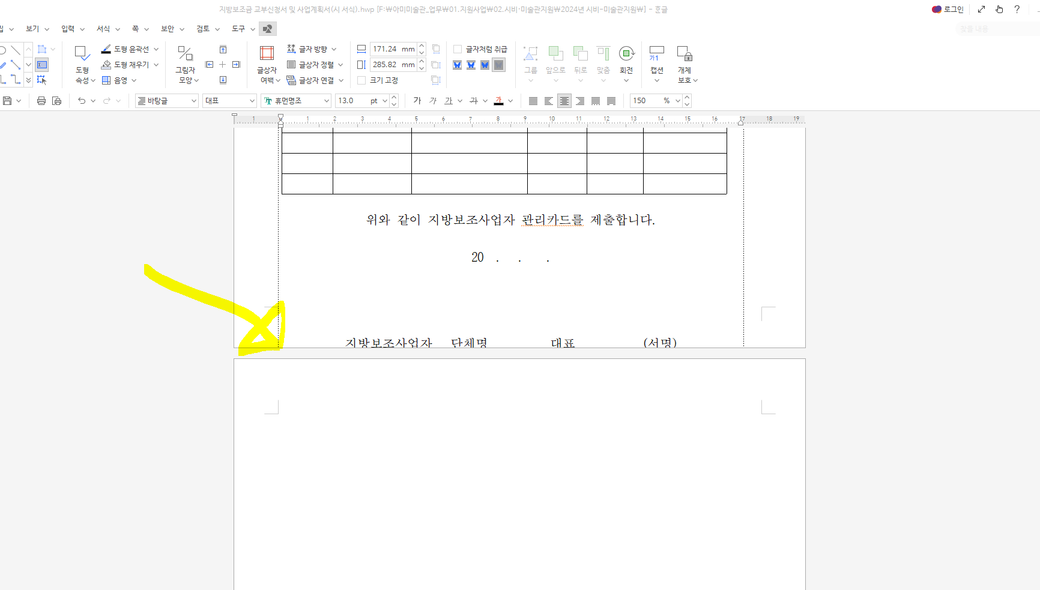Click the 로그인 button

pyautogui.click(x=947, y=9)
